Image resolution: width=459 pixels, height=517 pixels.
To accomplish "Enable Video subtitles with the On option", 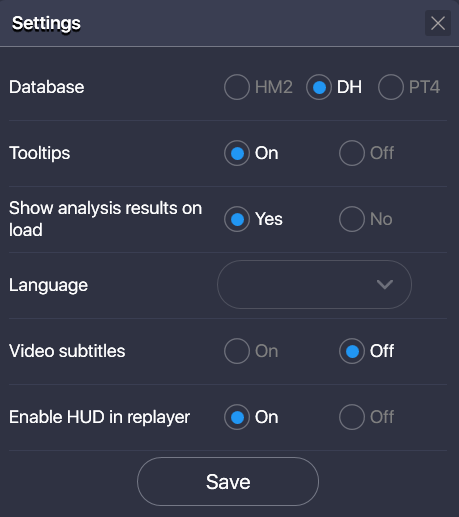I will coord(237,351).
